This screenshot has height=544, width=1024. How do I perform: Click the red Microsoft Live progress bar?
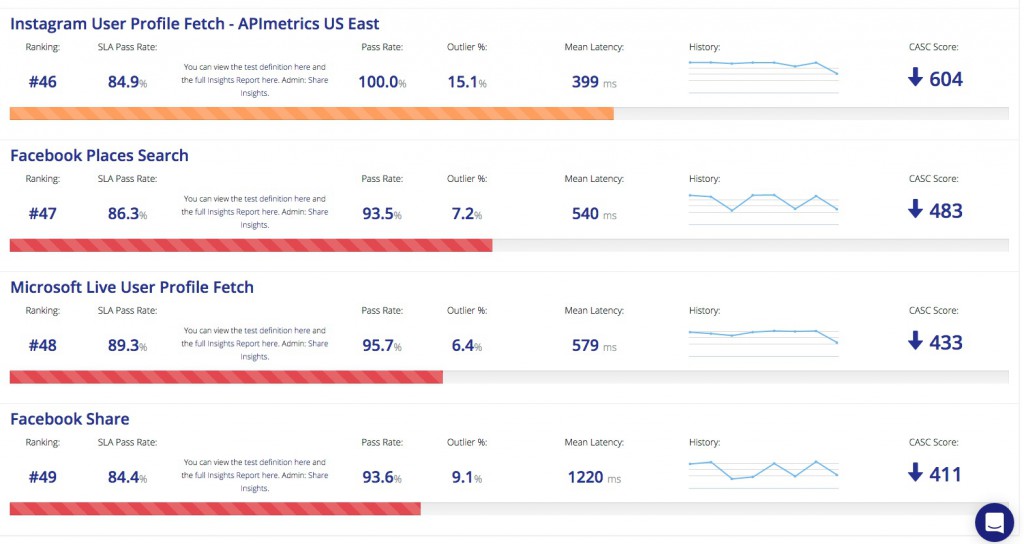tap(226, 377)
